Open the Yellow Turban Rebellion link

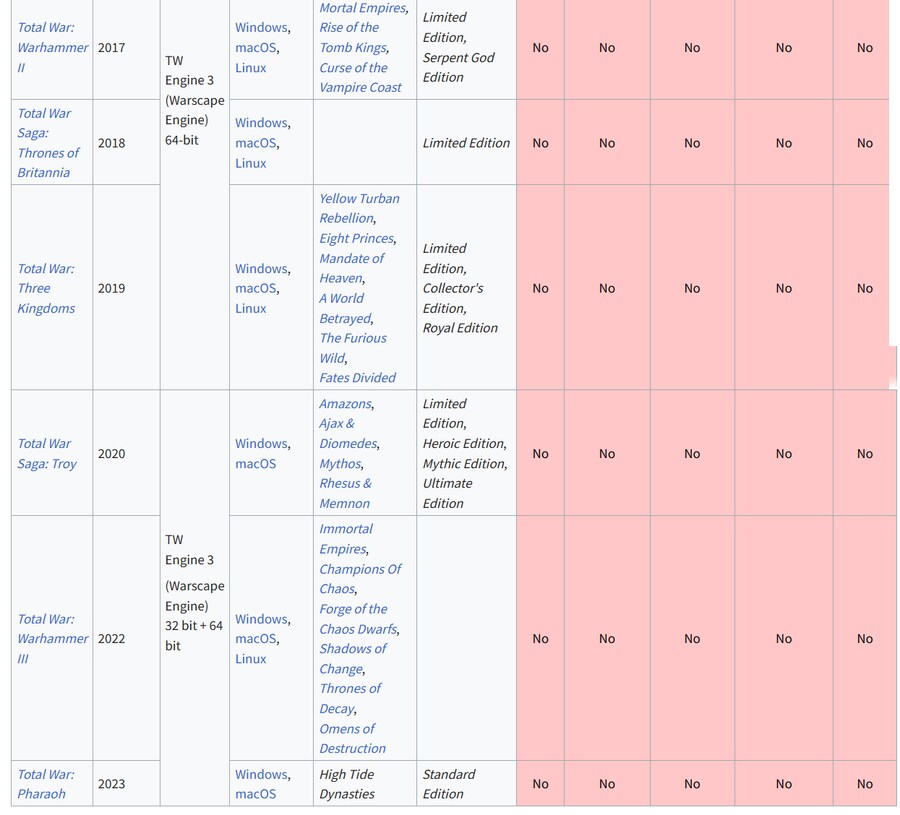click(x=359, y=208)
